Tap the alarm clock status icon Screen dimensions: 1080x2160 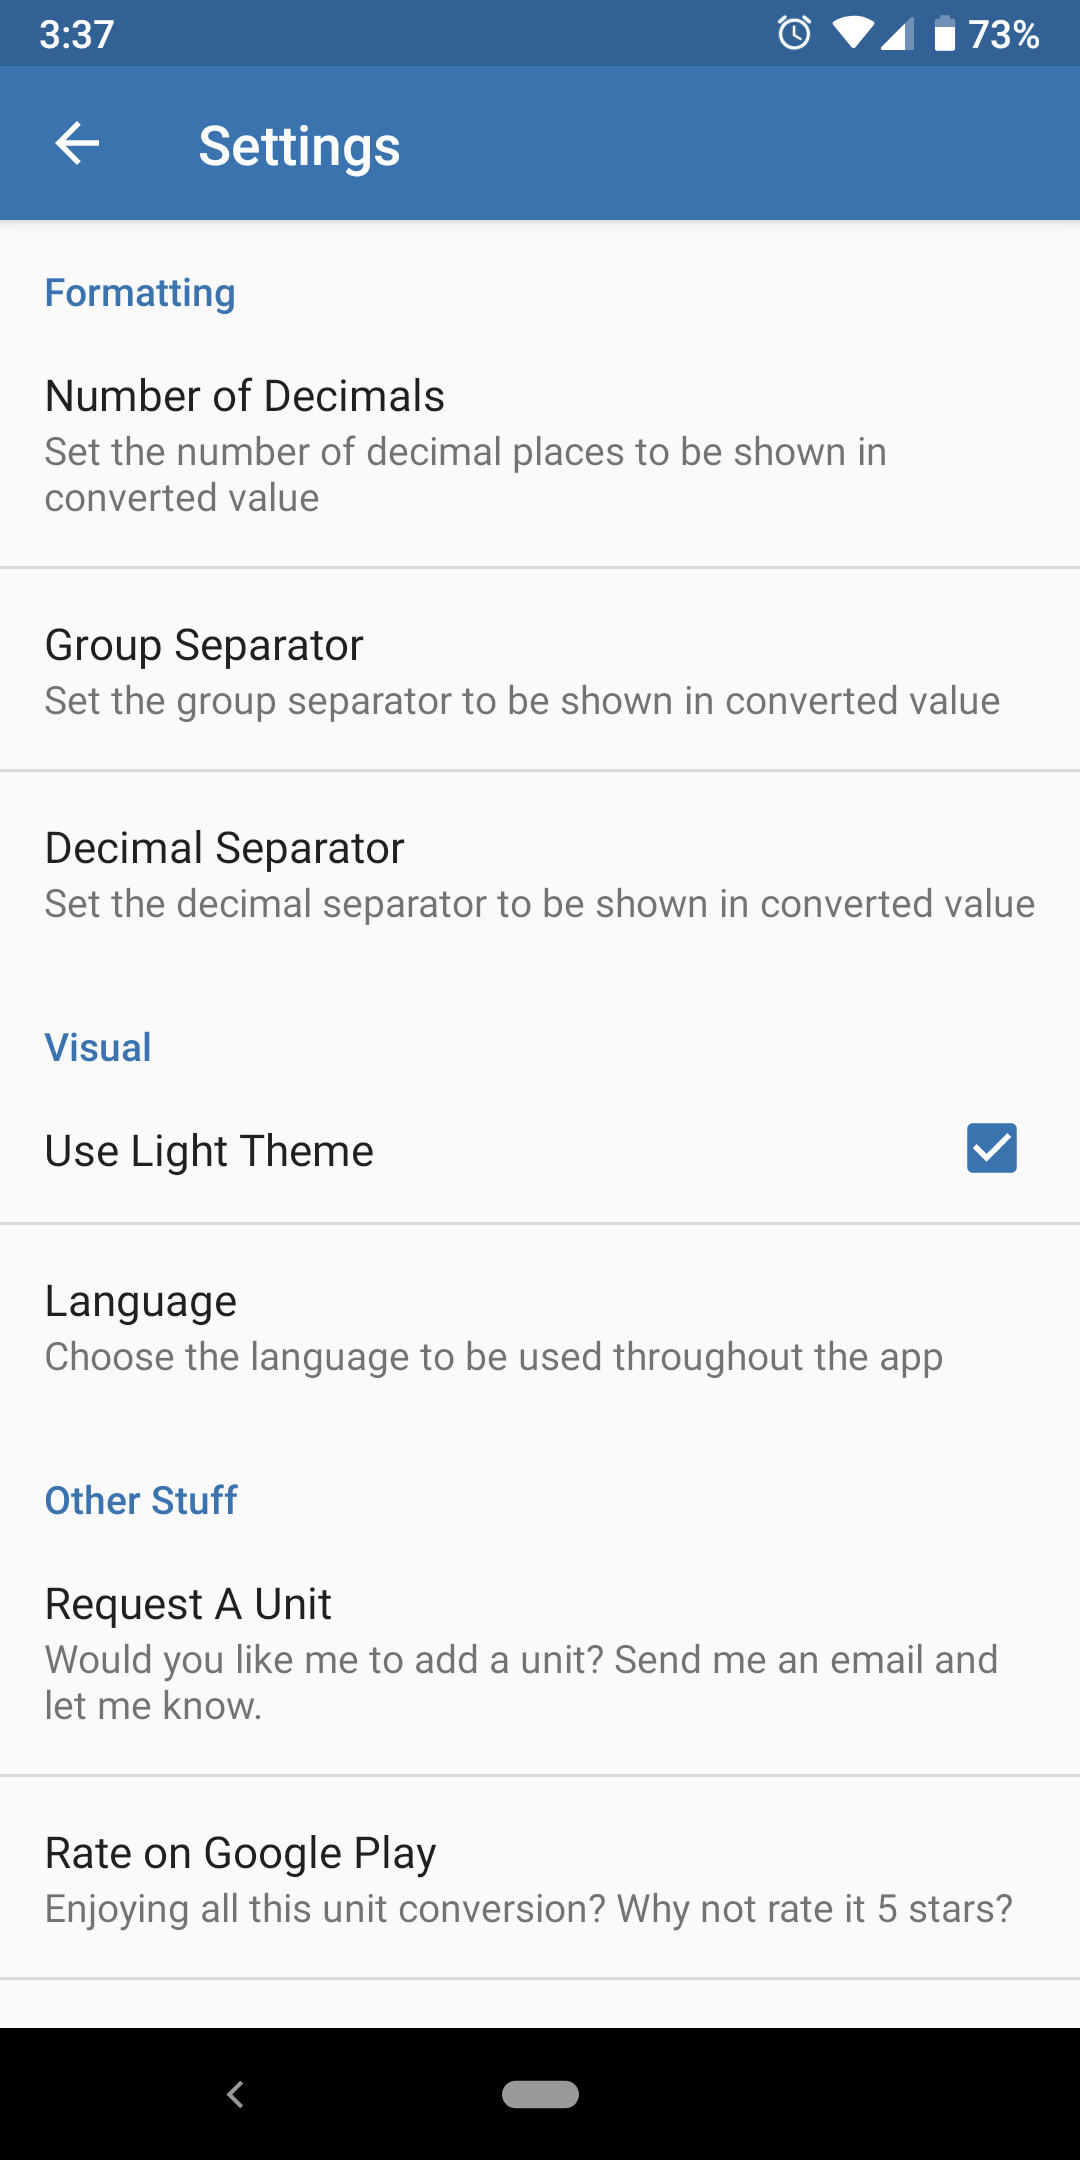point(795,33)
